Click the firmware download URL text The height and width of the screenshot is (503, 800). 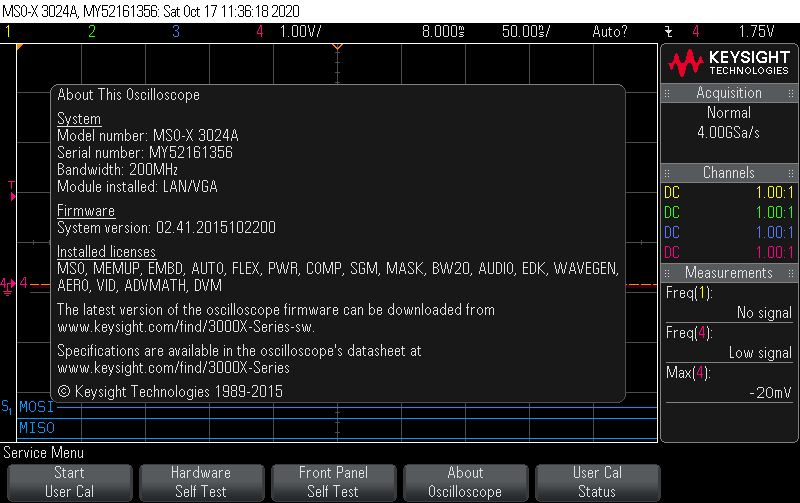click(186, 327)
